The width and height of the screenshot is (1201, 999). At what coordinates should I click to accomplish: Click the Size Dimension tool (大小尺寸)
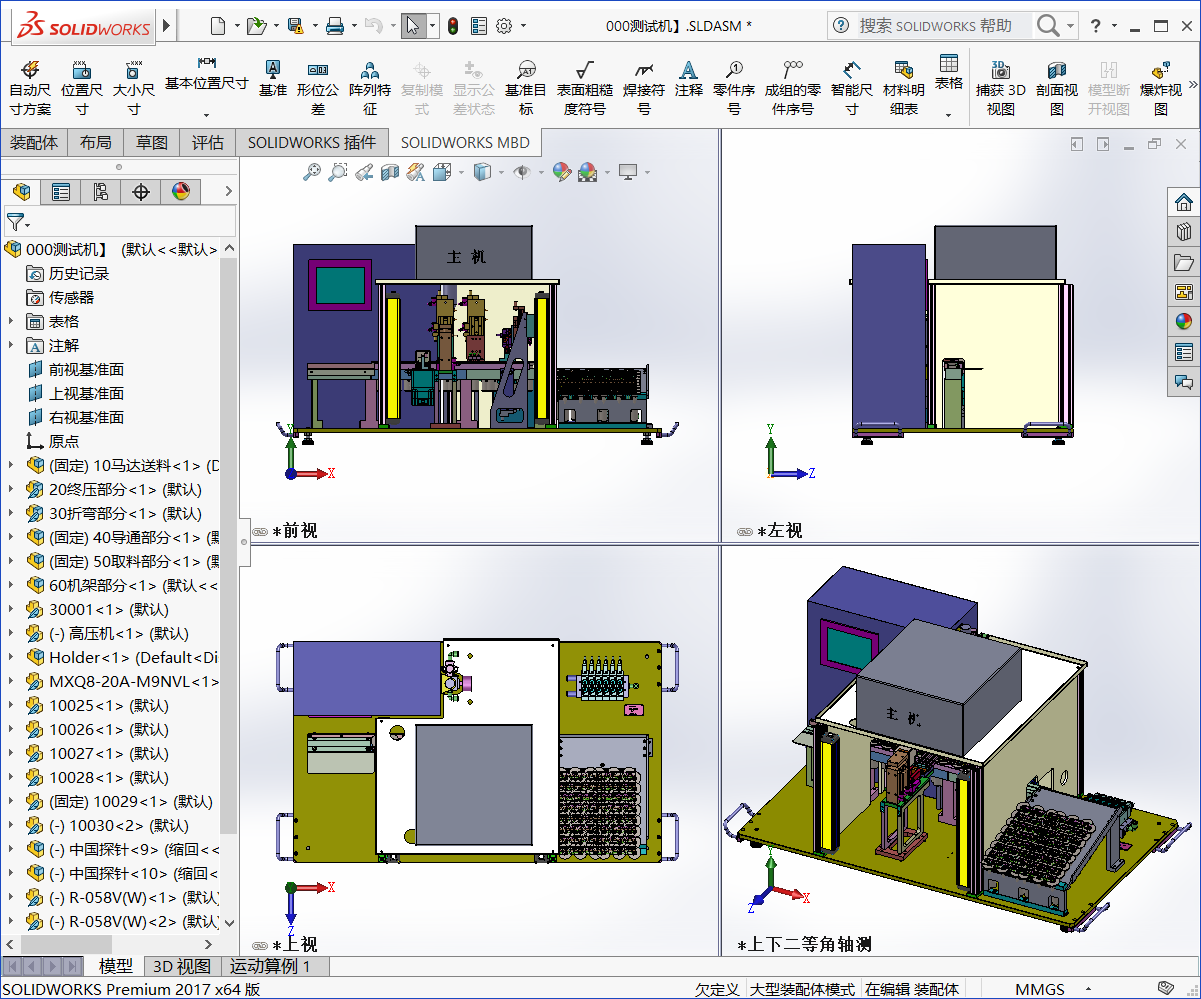click(133, 87)
